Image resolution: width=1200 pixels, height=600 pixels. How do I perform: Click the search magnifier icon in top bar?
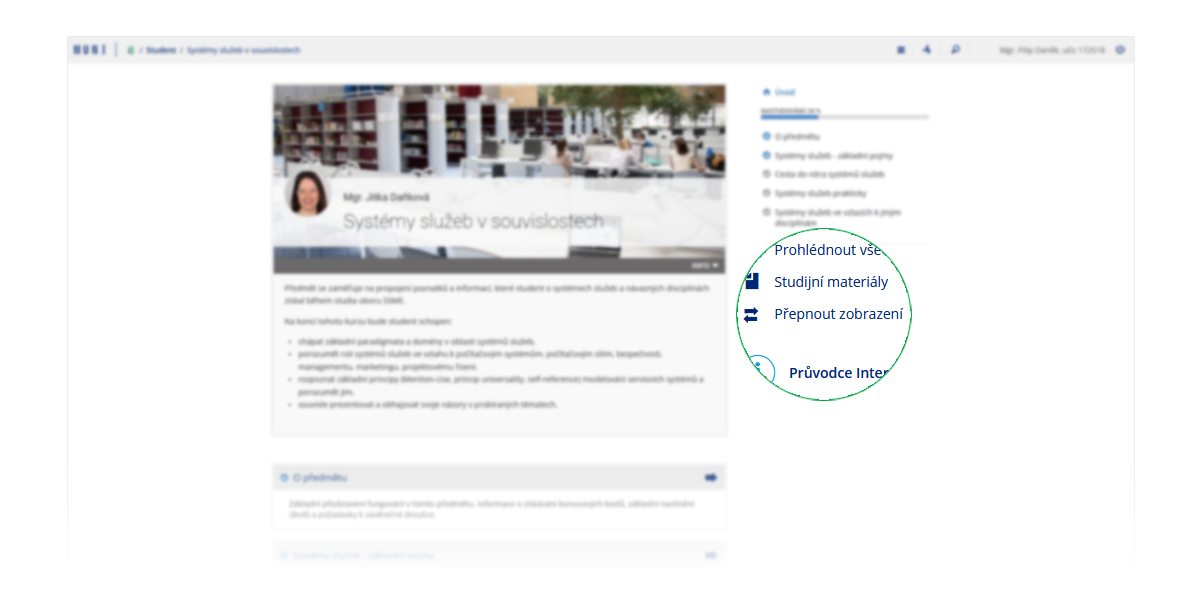pyautogui.click(x=955, y=50)
